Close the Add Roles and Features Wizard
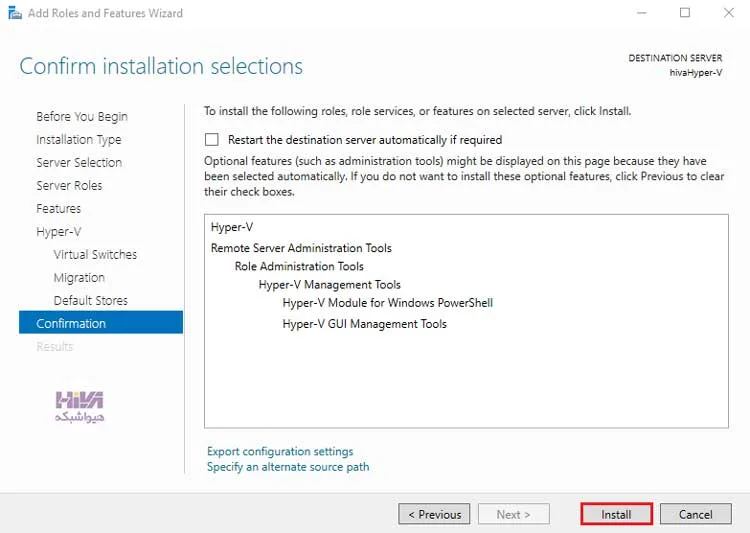This screenshot has height=533, width=750. (728, 13)
